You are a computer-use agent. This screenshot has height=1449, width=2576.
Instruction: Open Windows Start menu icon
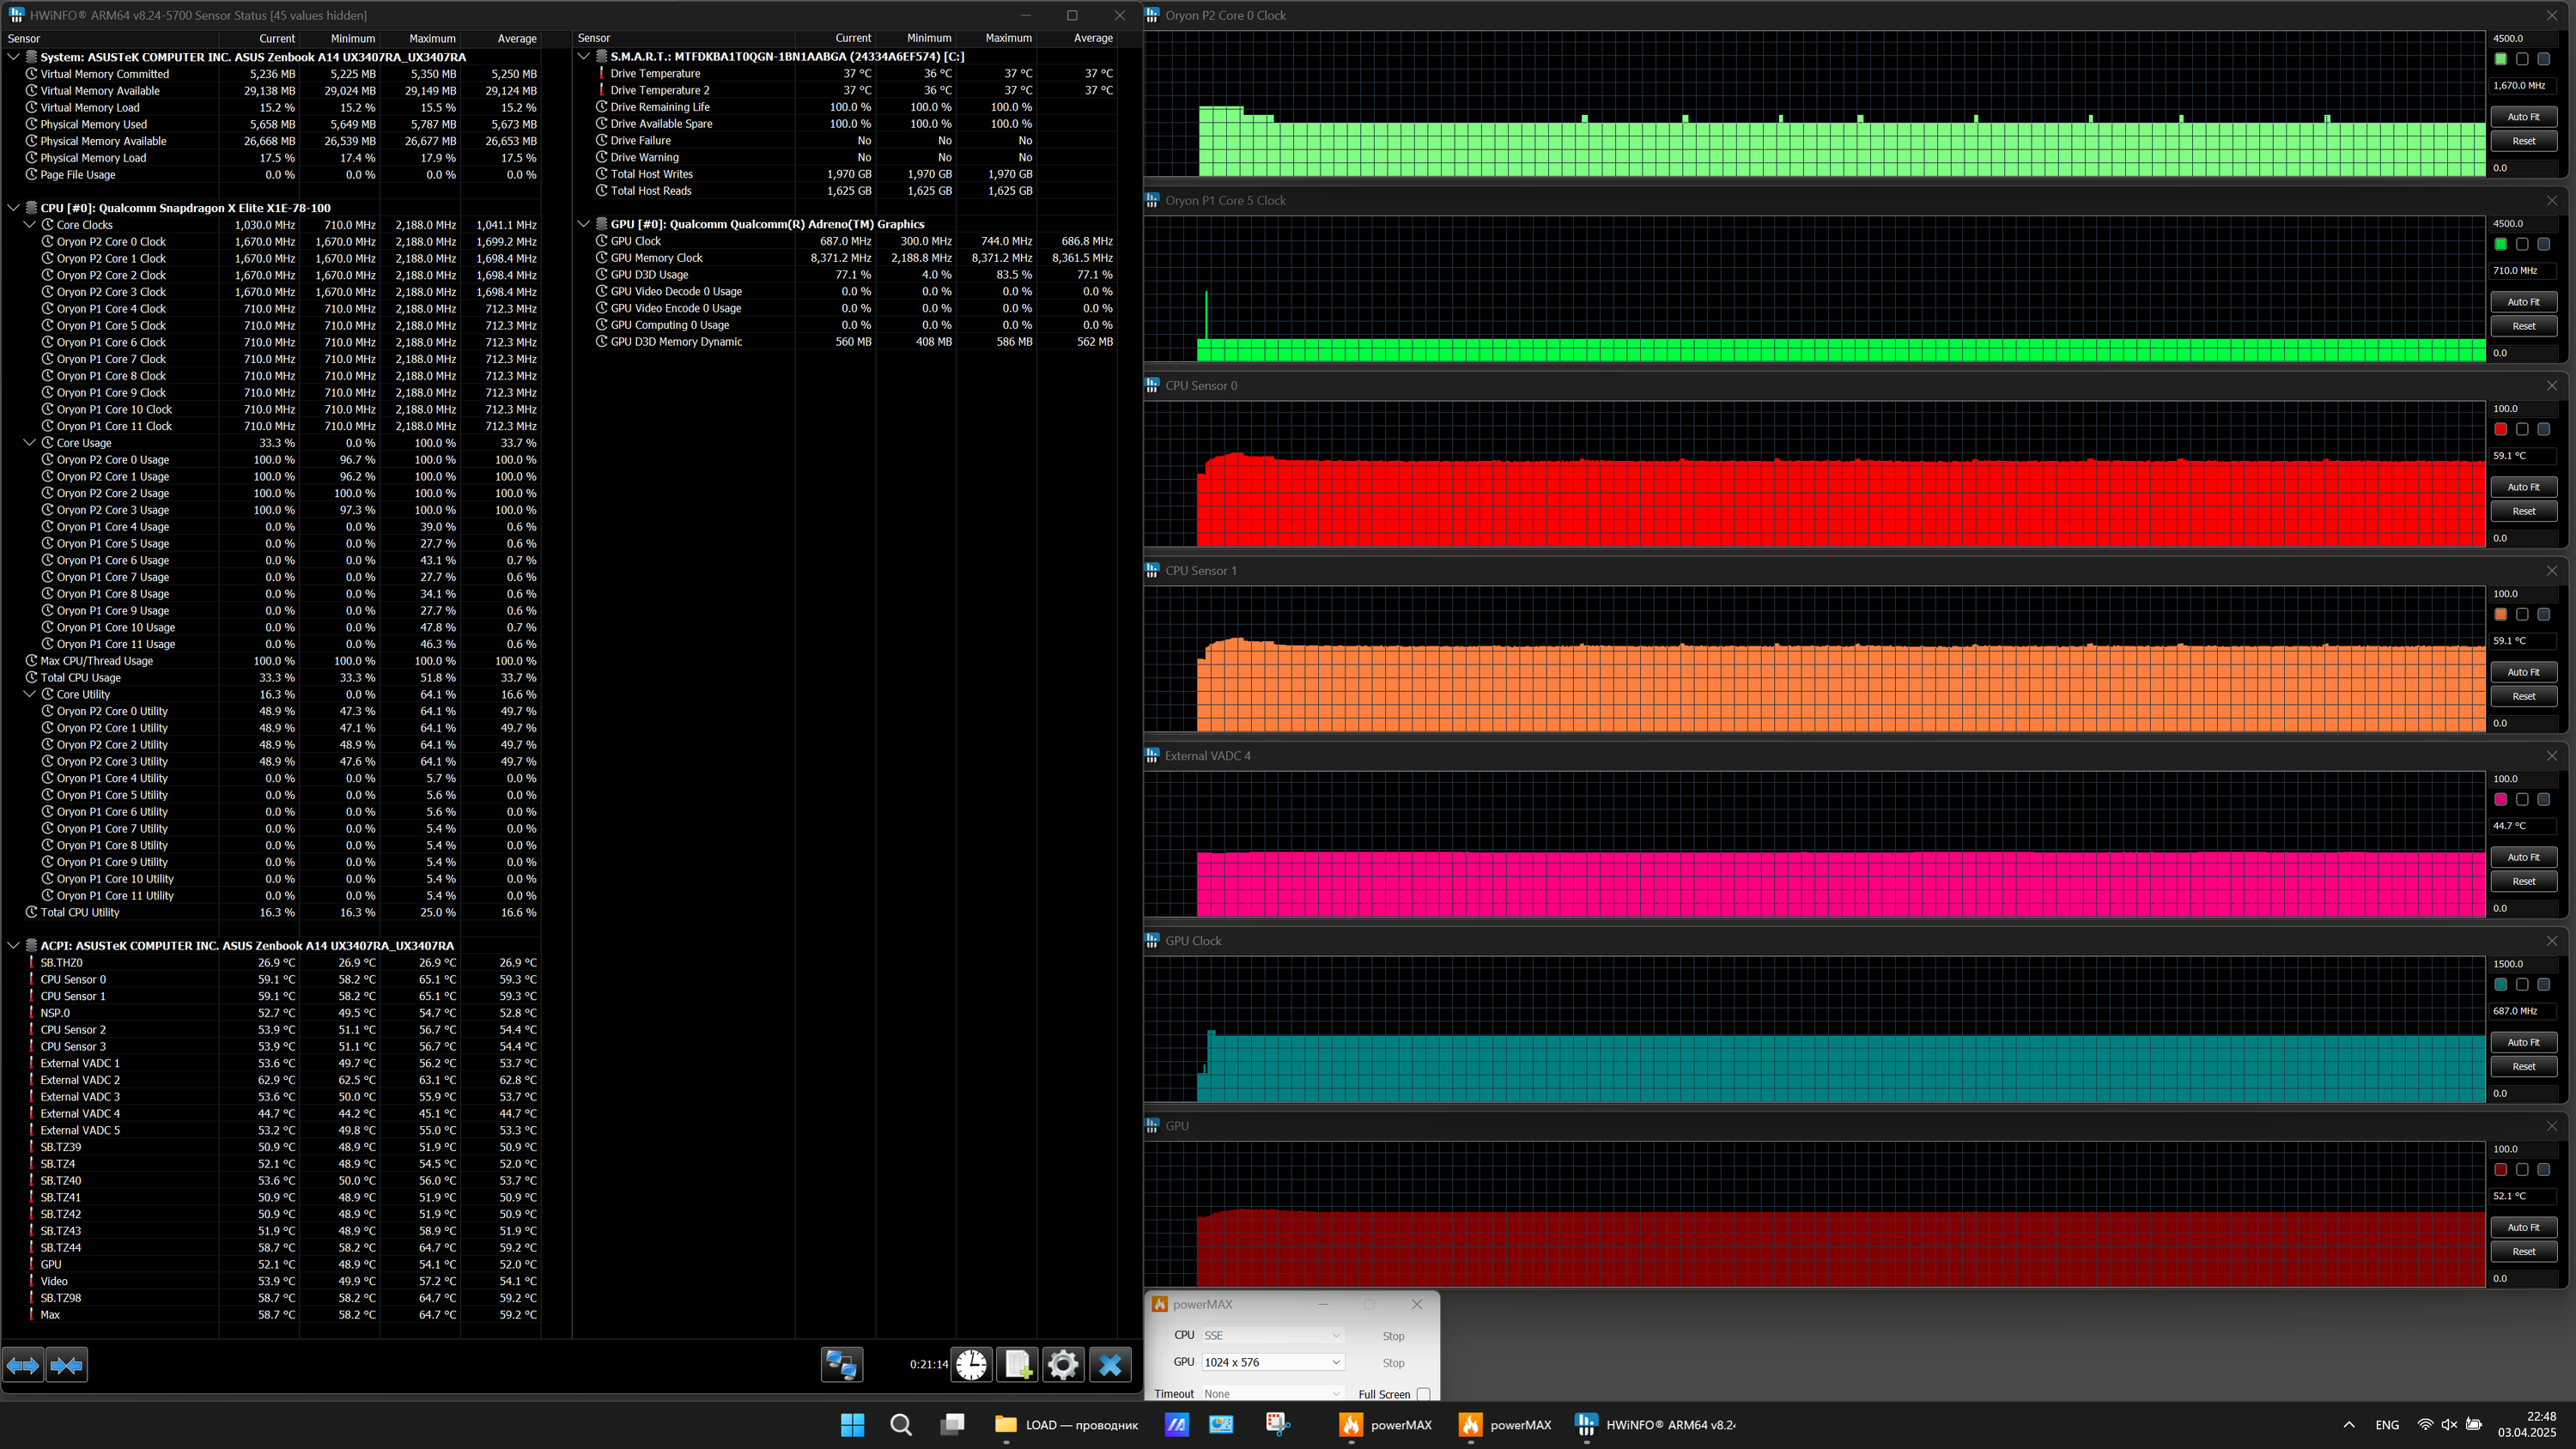coord(852,1425)
